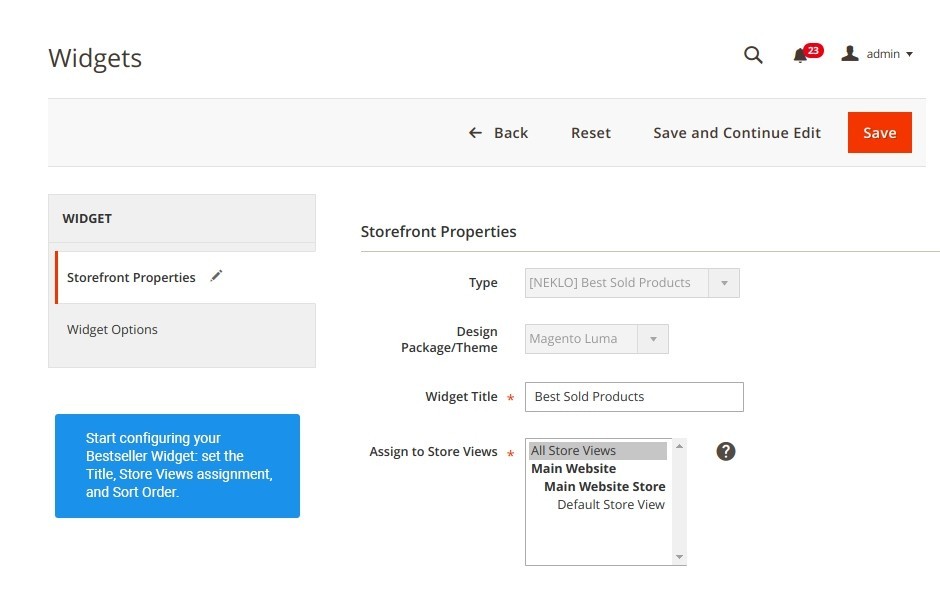Click the pencil icon beside Storefront Properties

(x=216, y=276)
